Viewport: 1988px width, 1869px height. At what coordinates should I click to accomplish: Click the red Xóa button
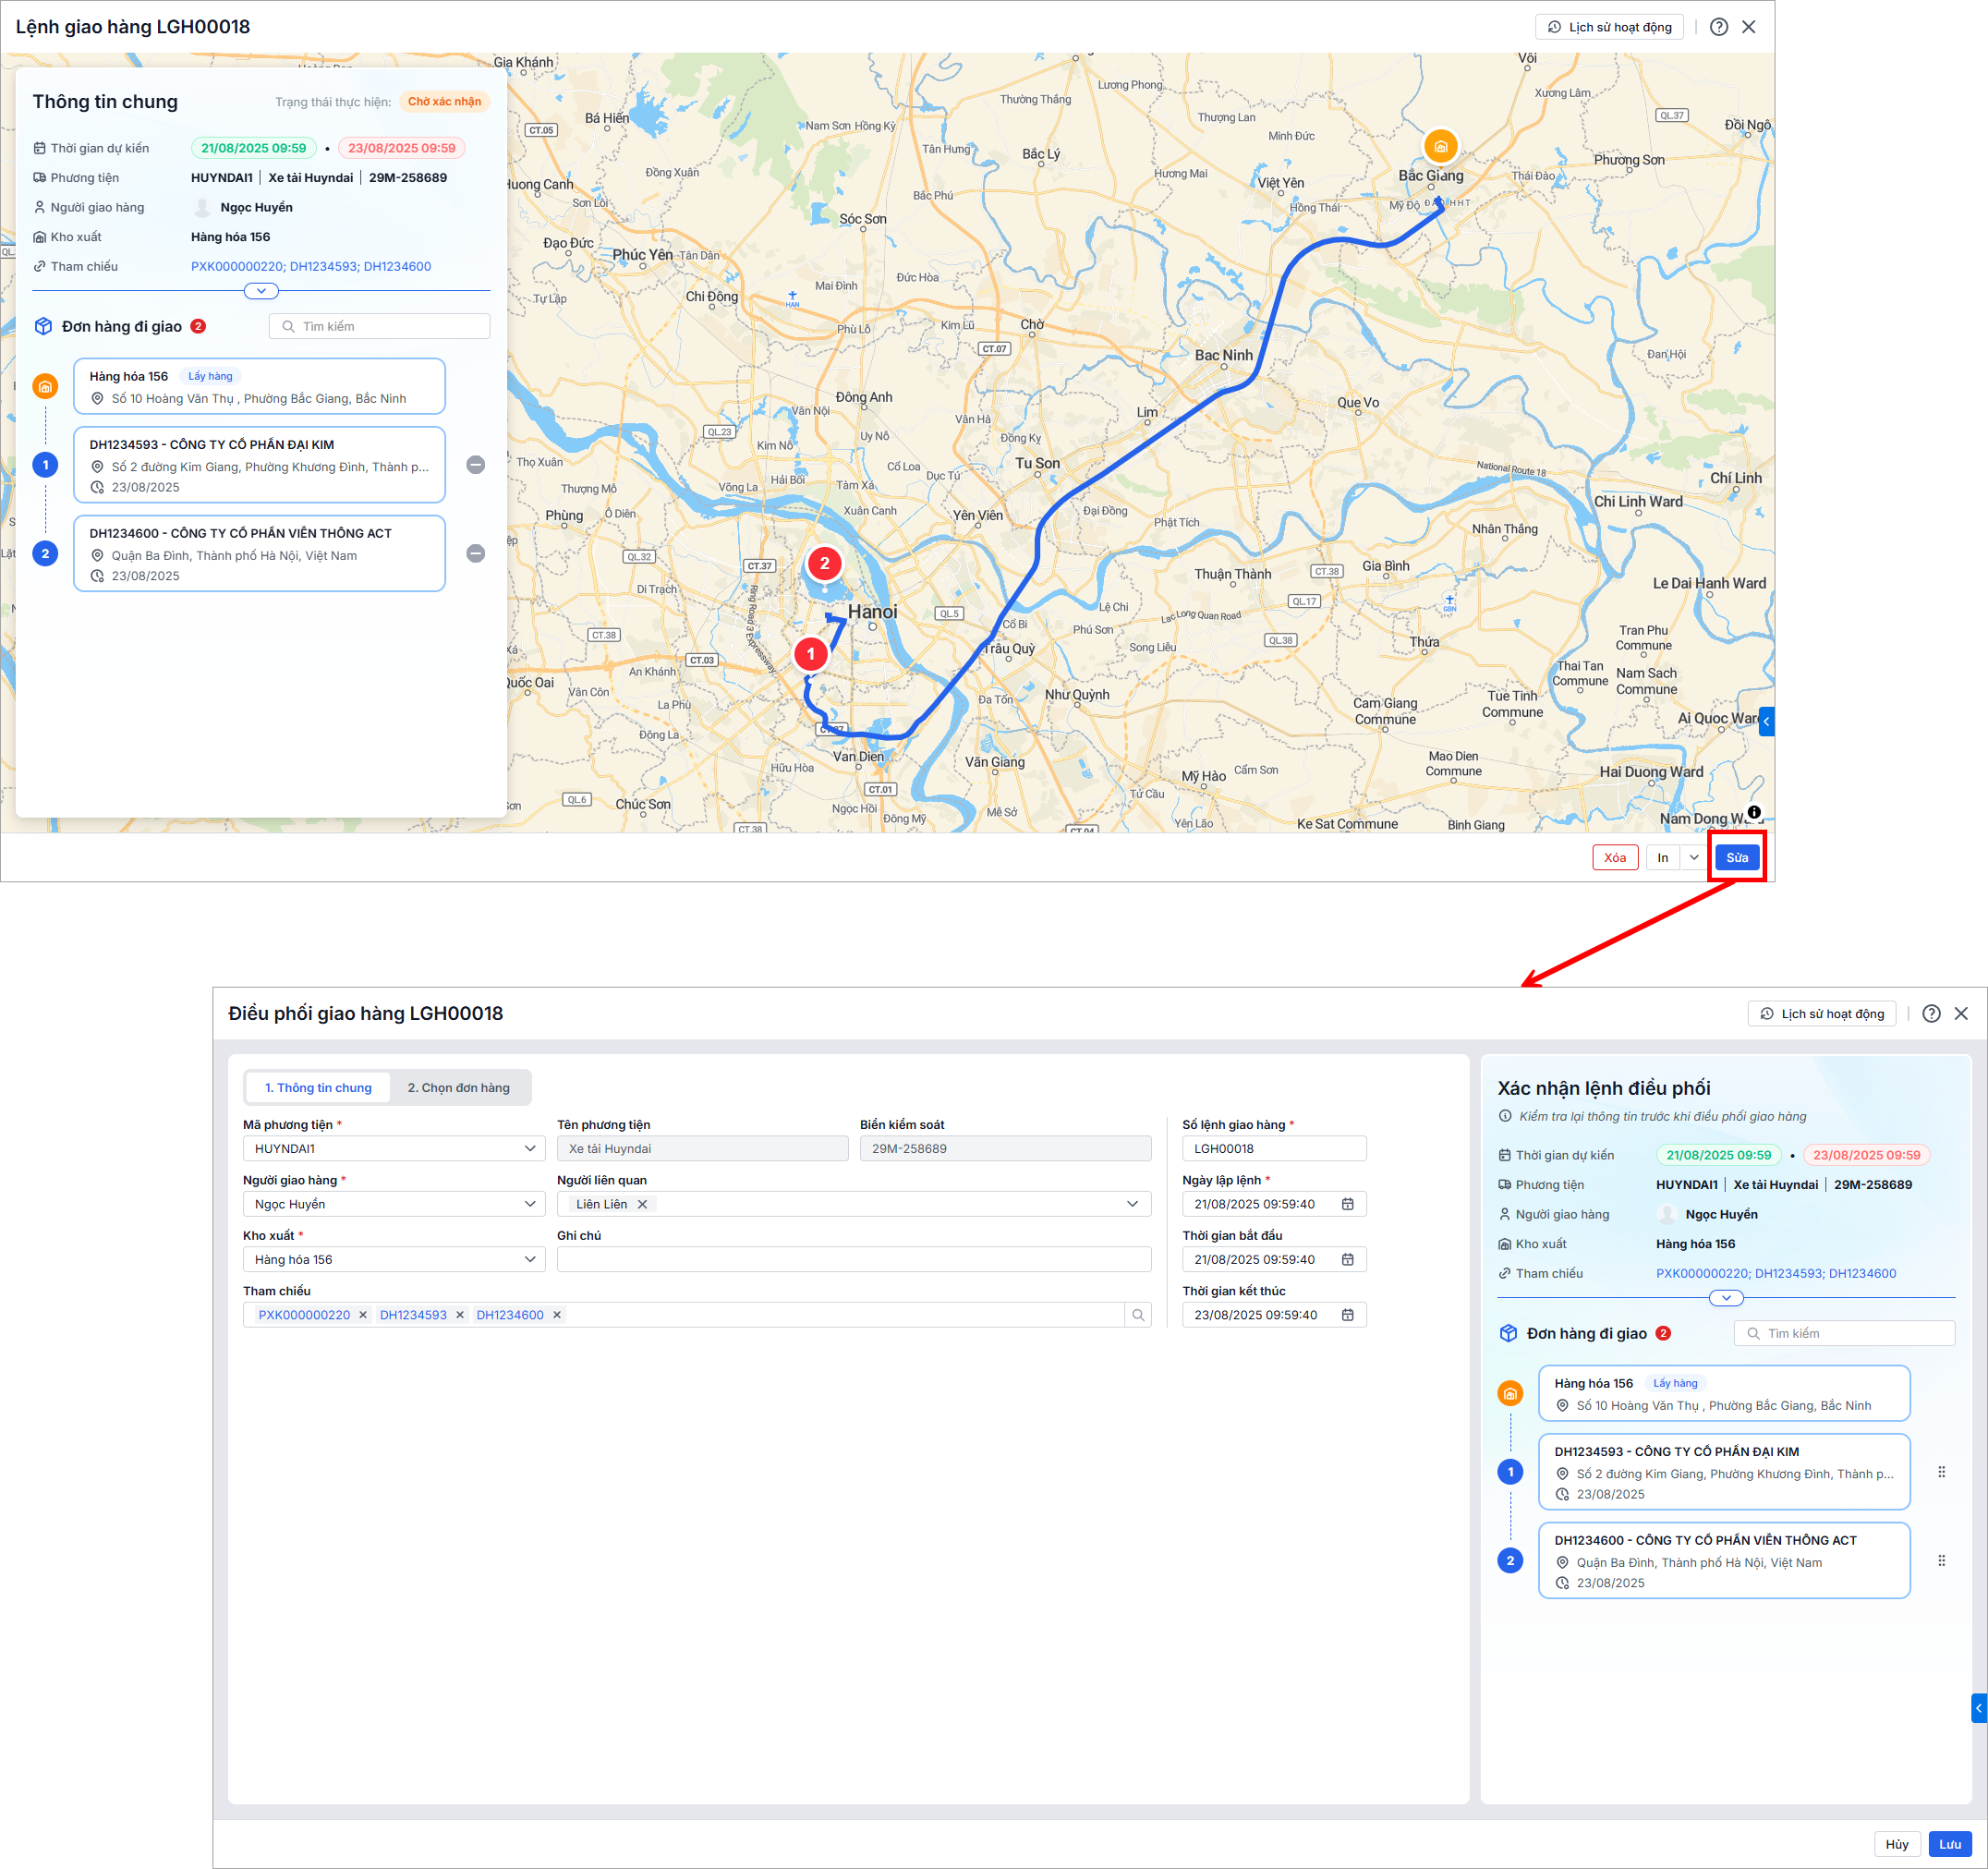1614,858
